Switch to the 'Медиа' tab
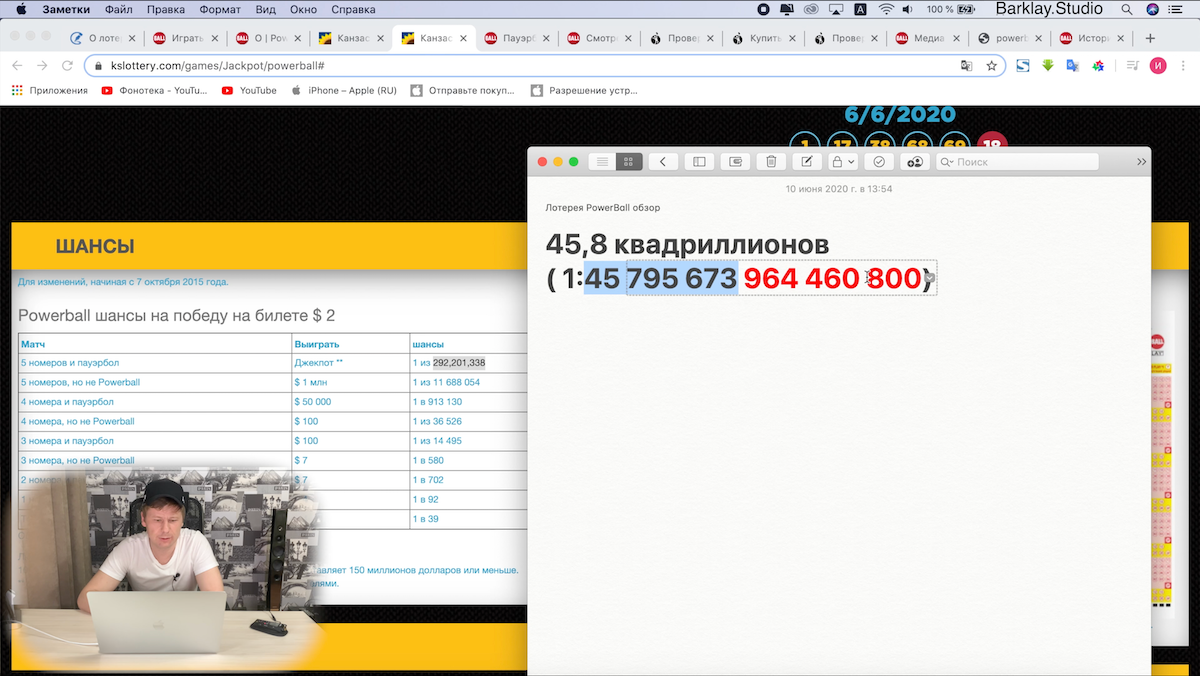1200x676 pixels. [930, 39]
